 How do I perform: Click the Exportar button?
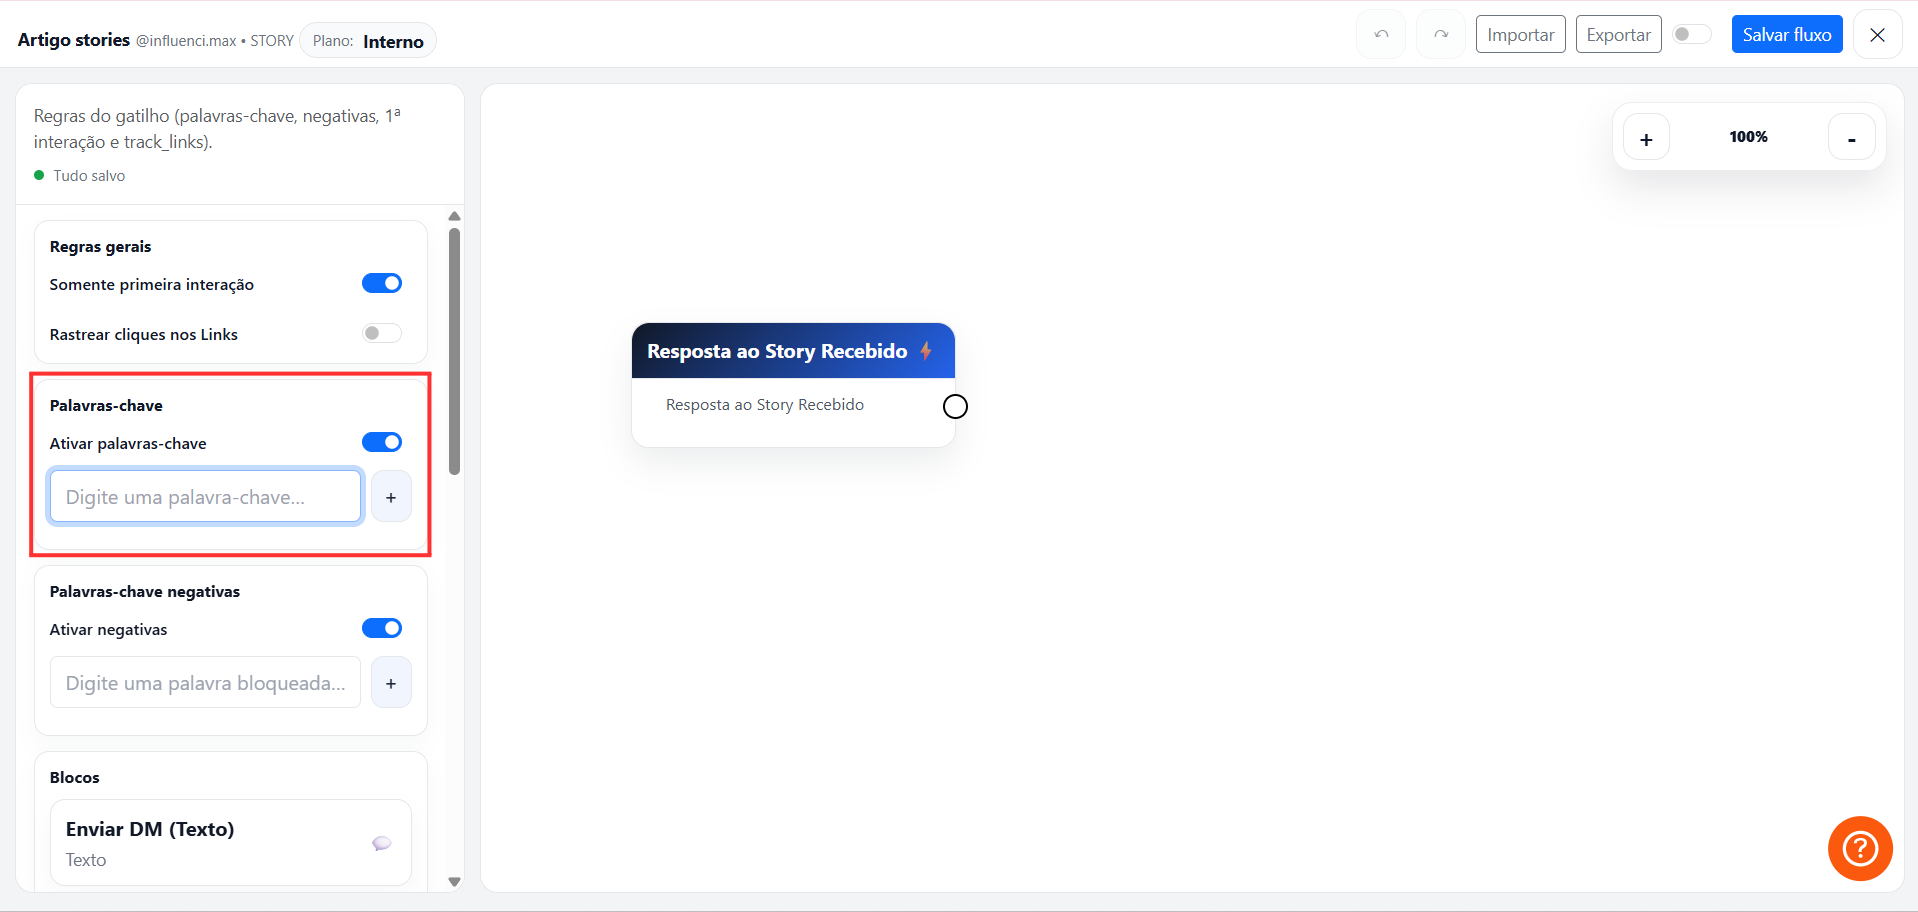click(x=1618, y=35)
